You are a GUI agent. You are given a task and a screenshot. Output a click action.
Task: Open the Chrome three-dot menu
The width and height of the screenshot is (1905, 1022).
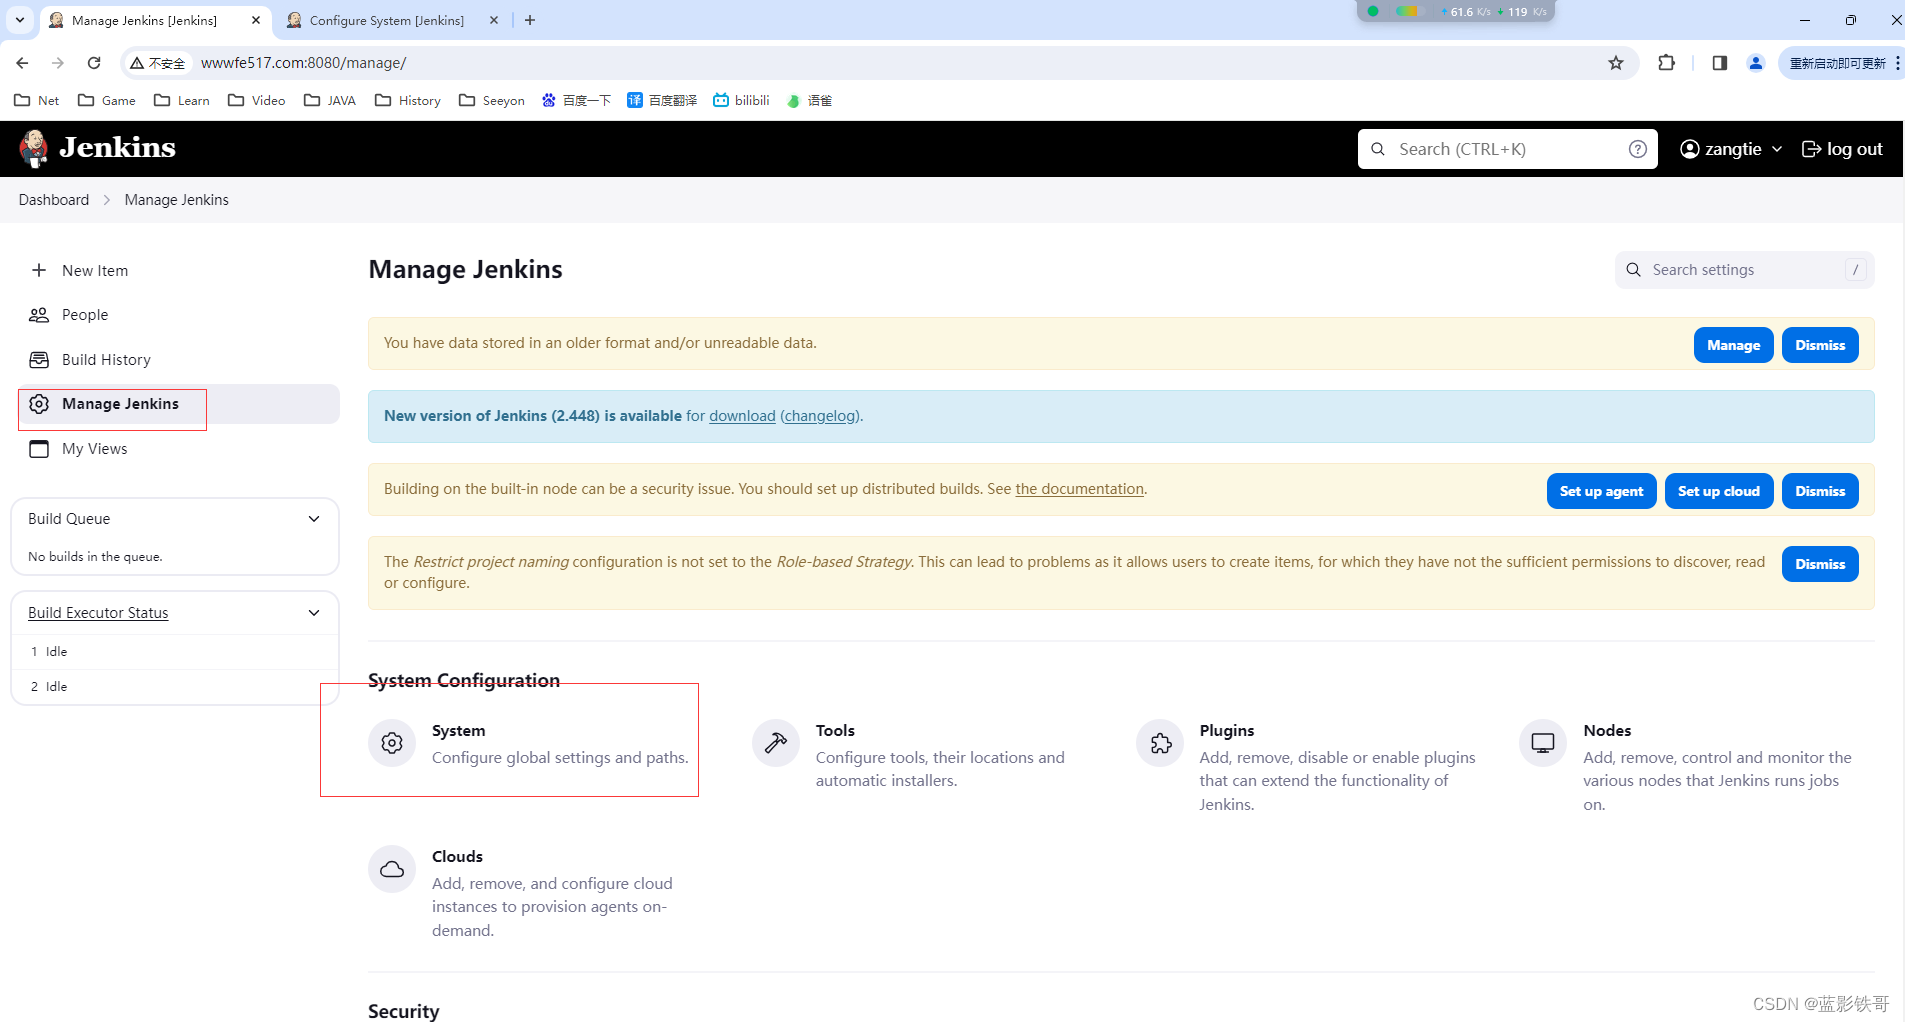click(1897, 63)
